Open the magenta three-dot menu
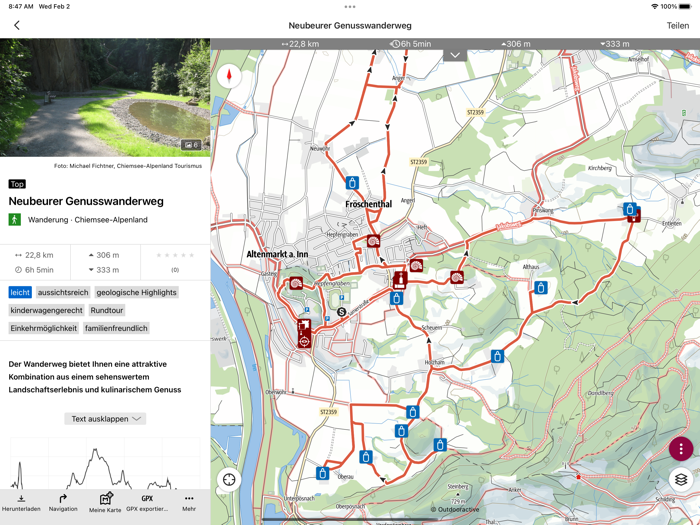 pyautogui.click(x=681, y=449)
